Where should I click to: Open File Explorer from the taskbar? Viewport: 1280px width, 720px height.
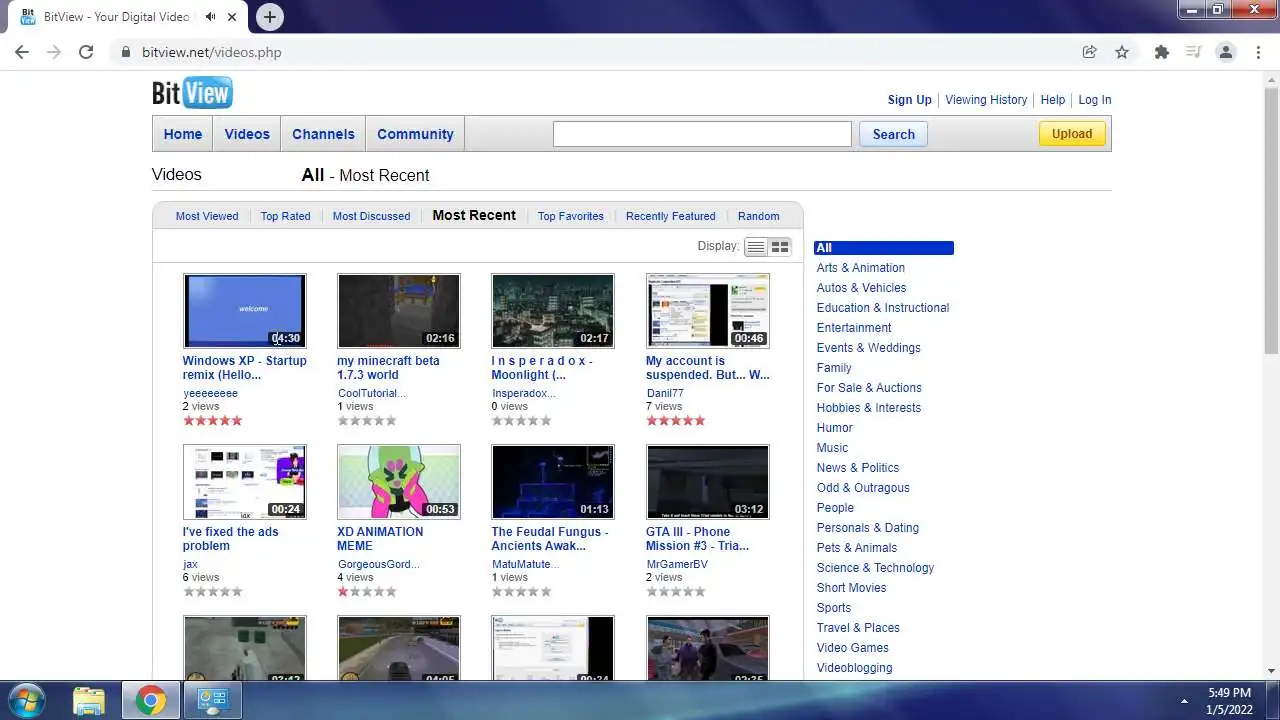coord(89,700)
